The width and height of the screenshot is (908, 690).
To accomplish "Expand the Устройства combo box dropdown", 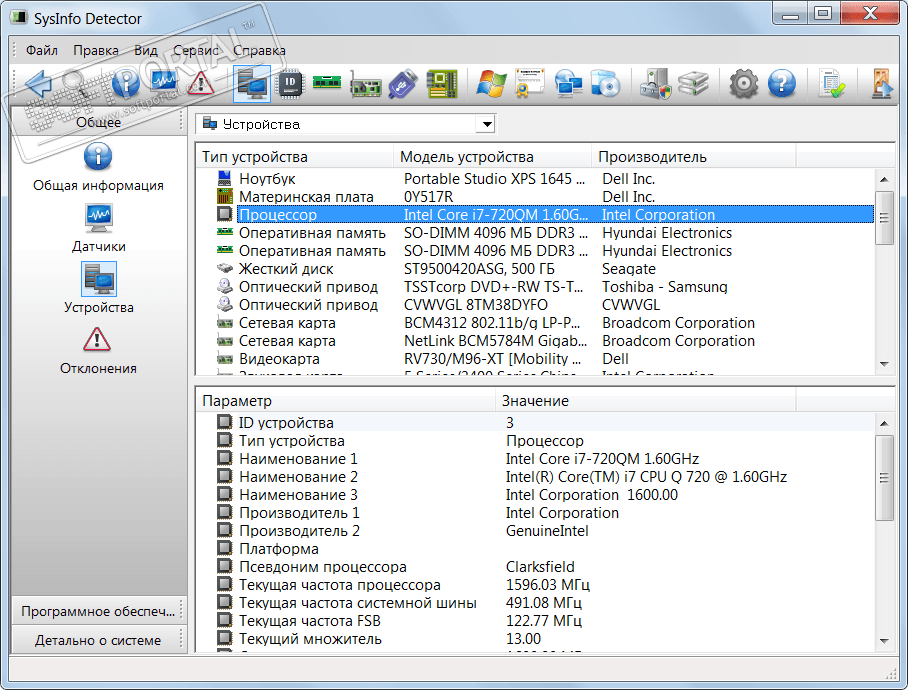I will click(x=487, y=124).
